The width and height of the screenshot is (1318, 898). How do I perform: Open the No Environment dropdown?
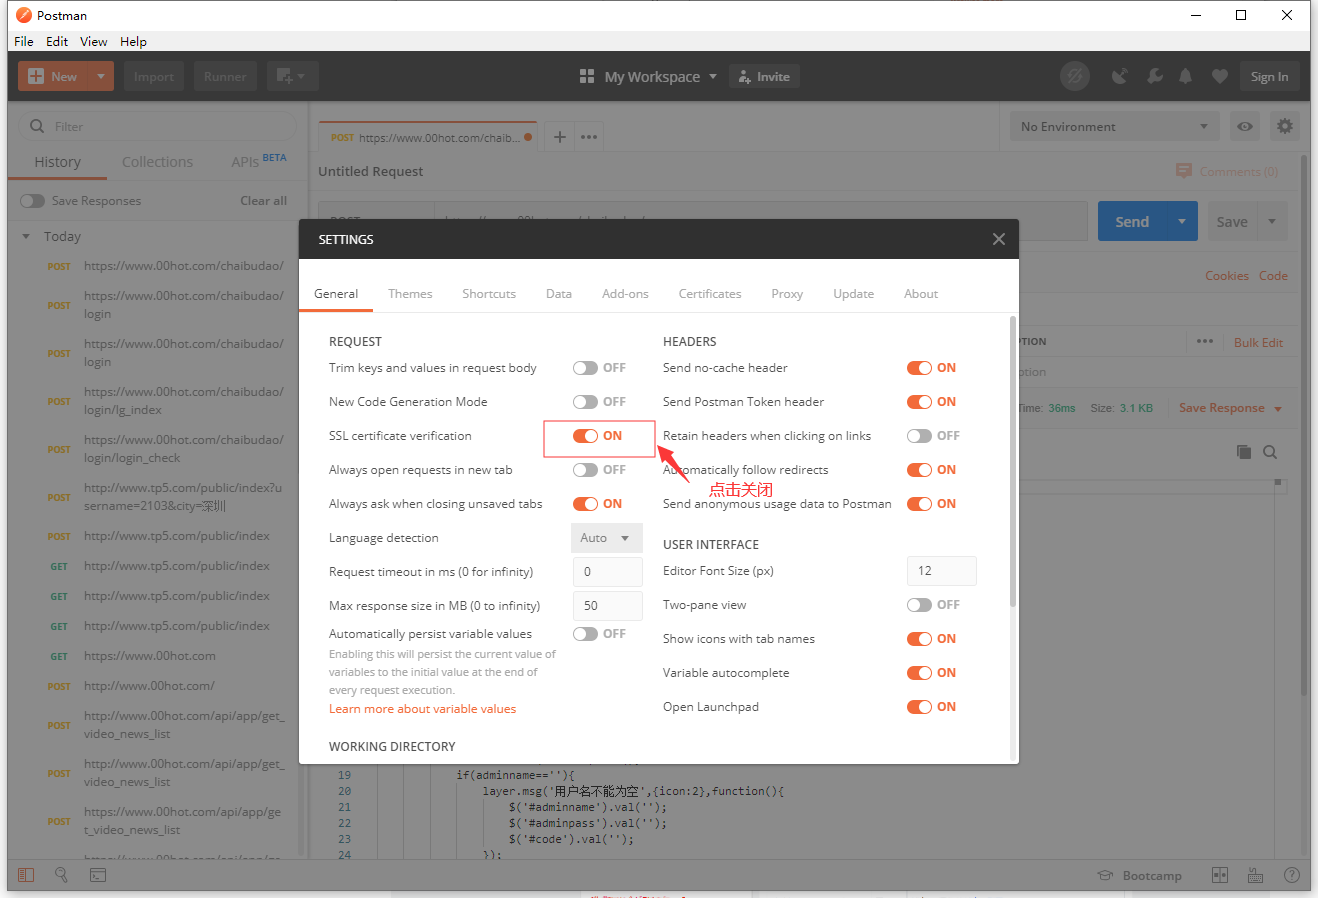point(1113,126)
